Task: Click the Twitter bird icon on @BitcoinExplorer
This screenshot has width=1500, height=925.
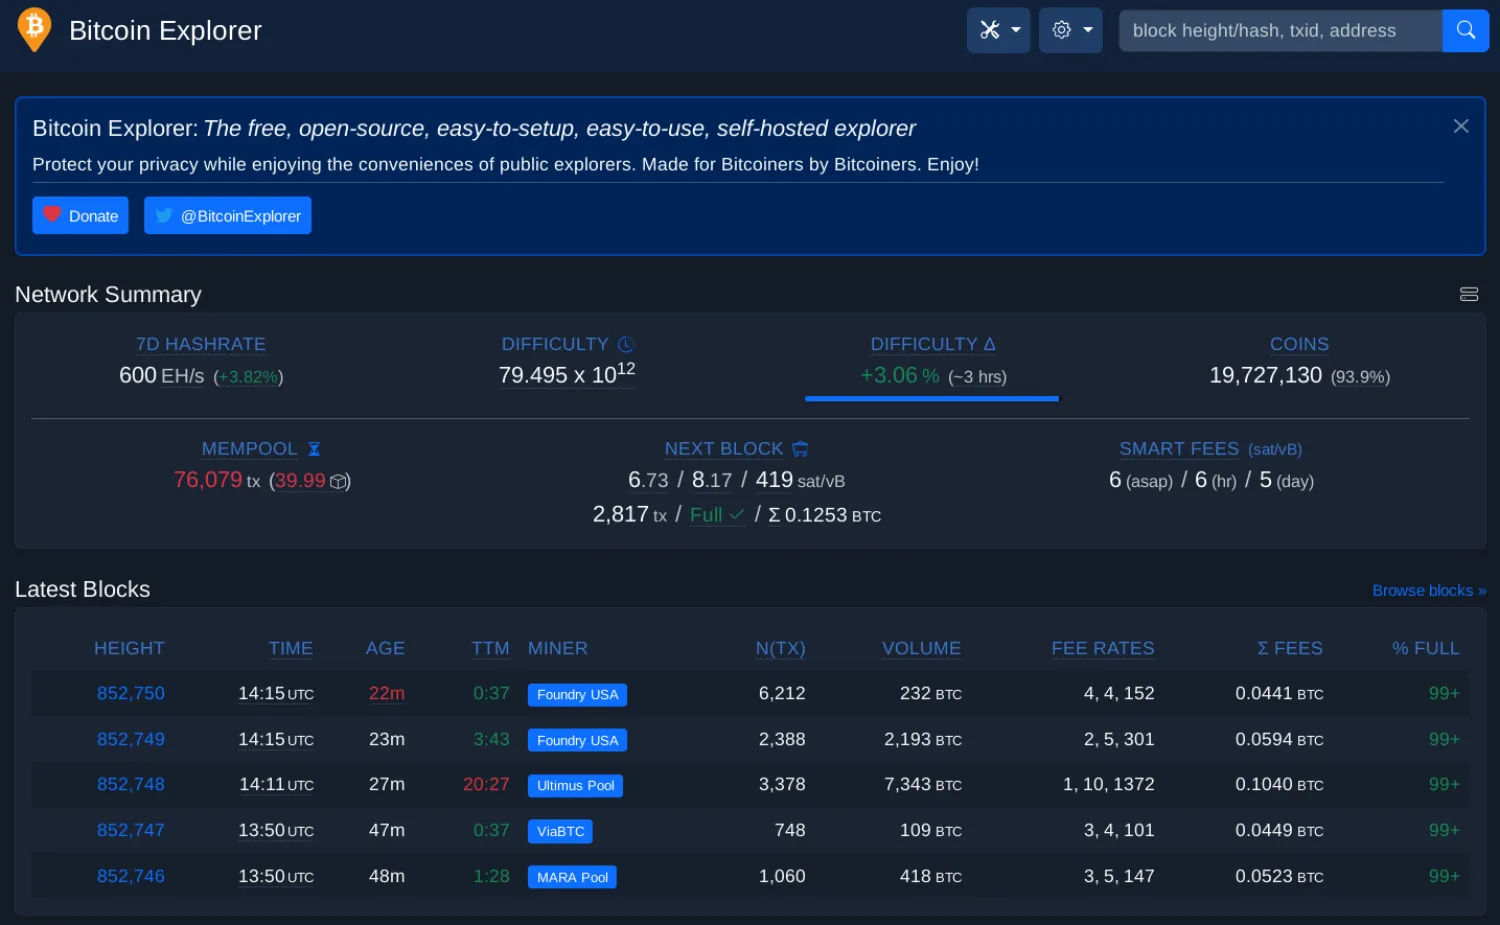Action: pos(163,215)
